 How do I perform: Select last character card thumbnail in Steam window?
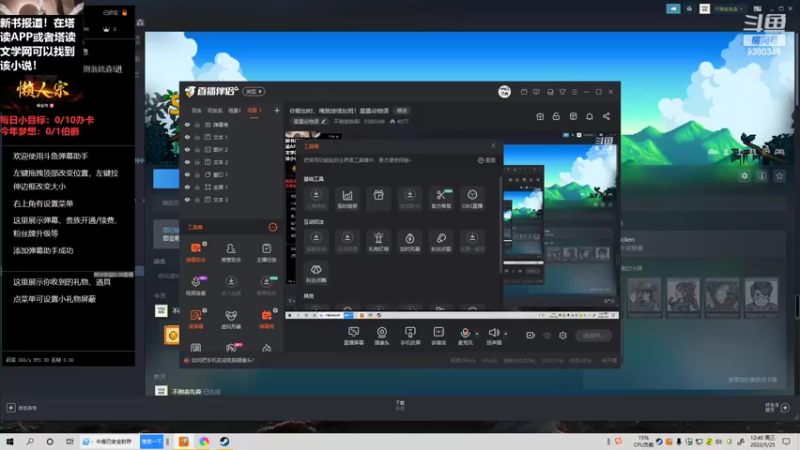pos(761,298)
